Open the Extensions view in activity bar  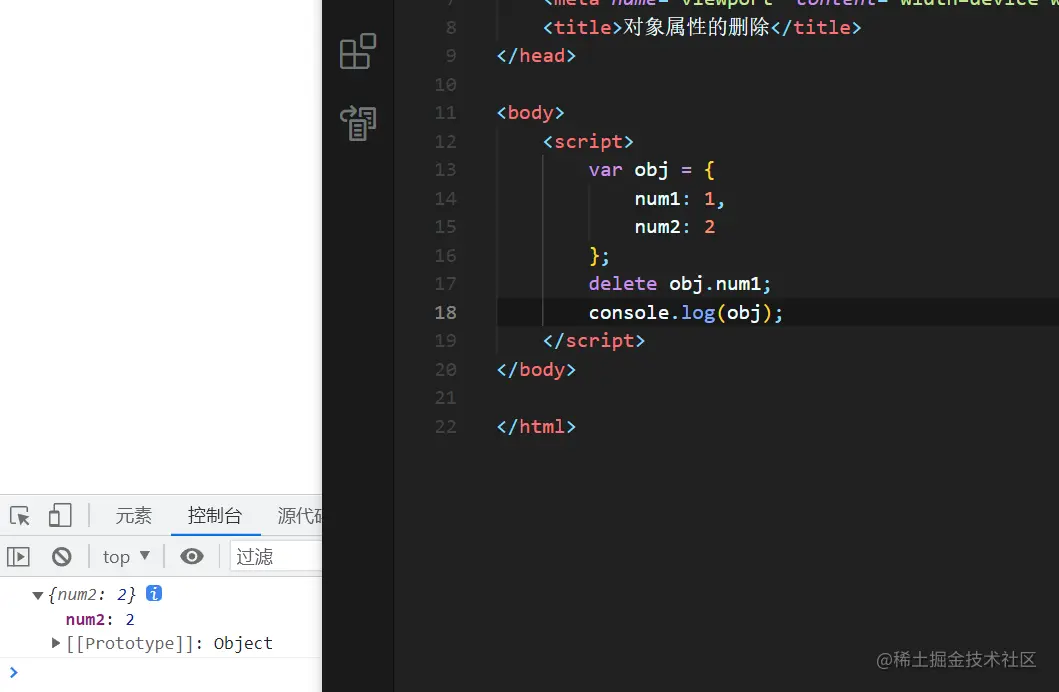[x=358, y=51]
